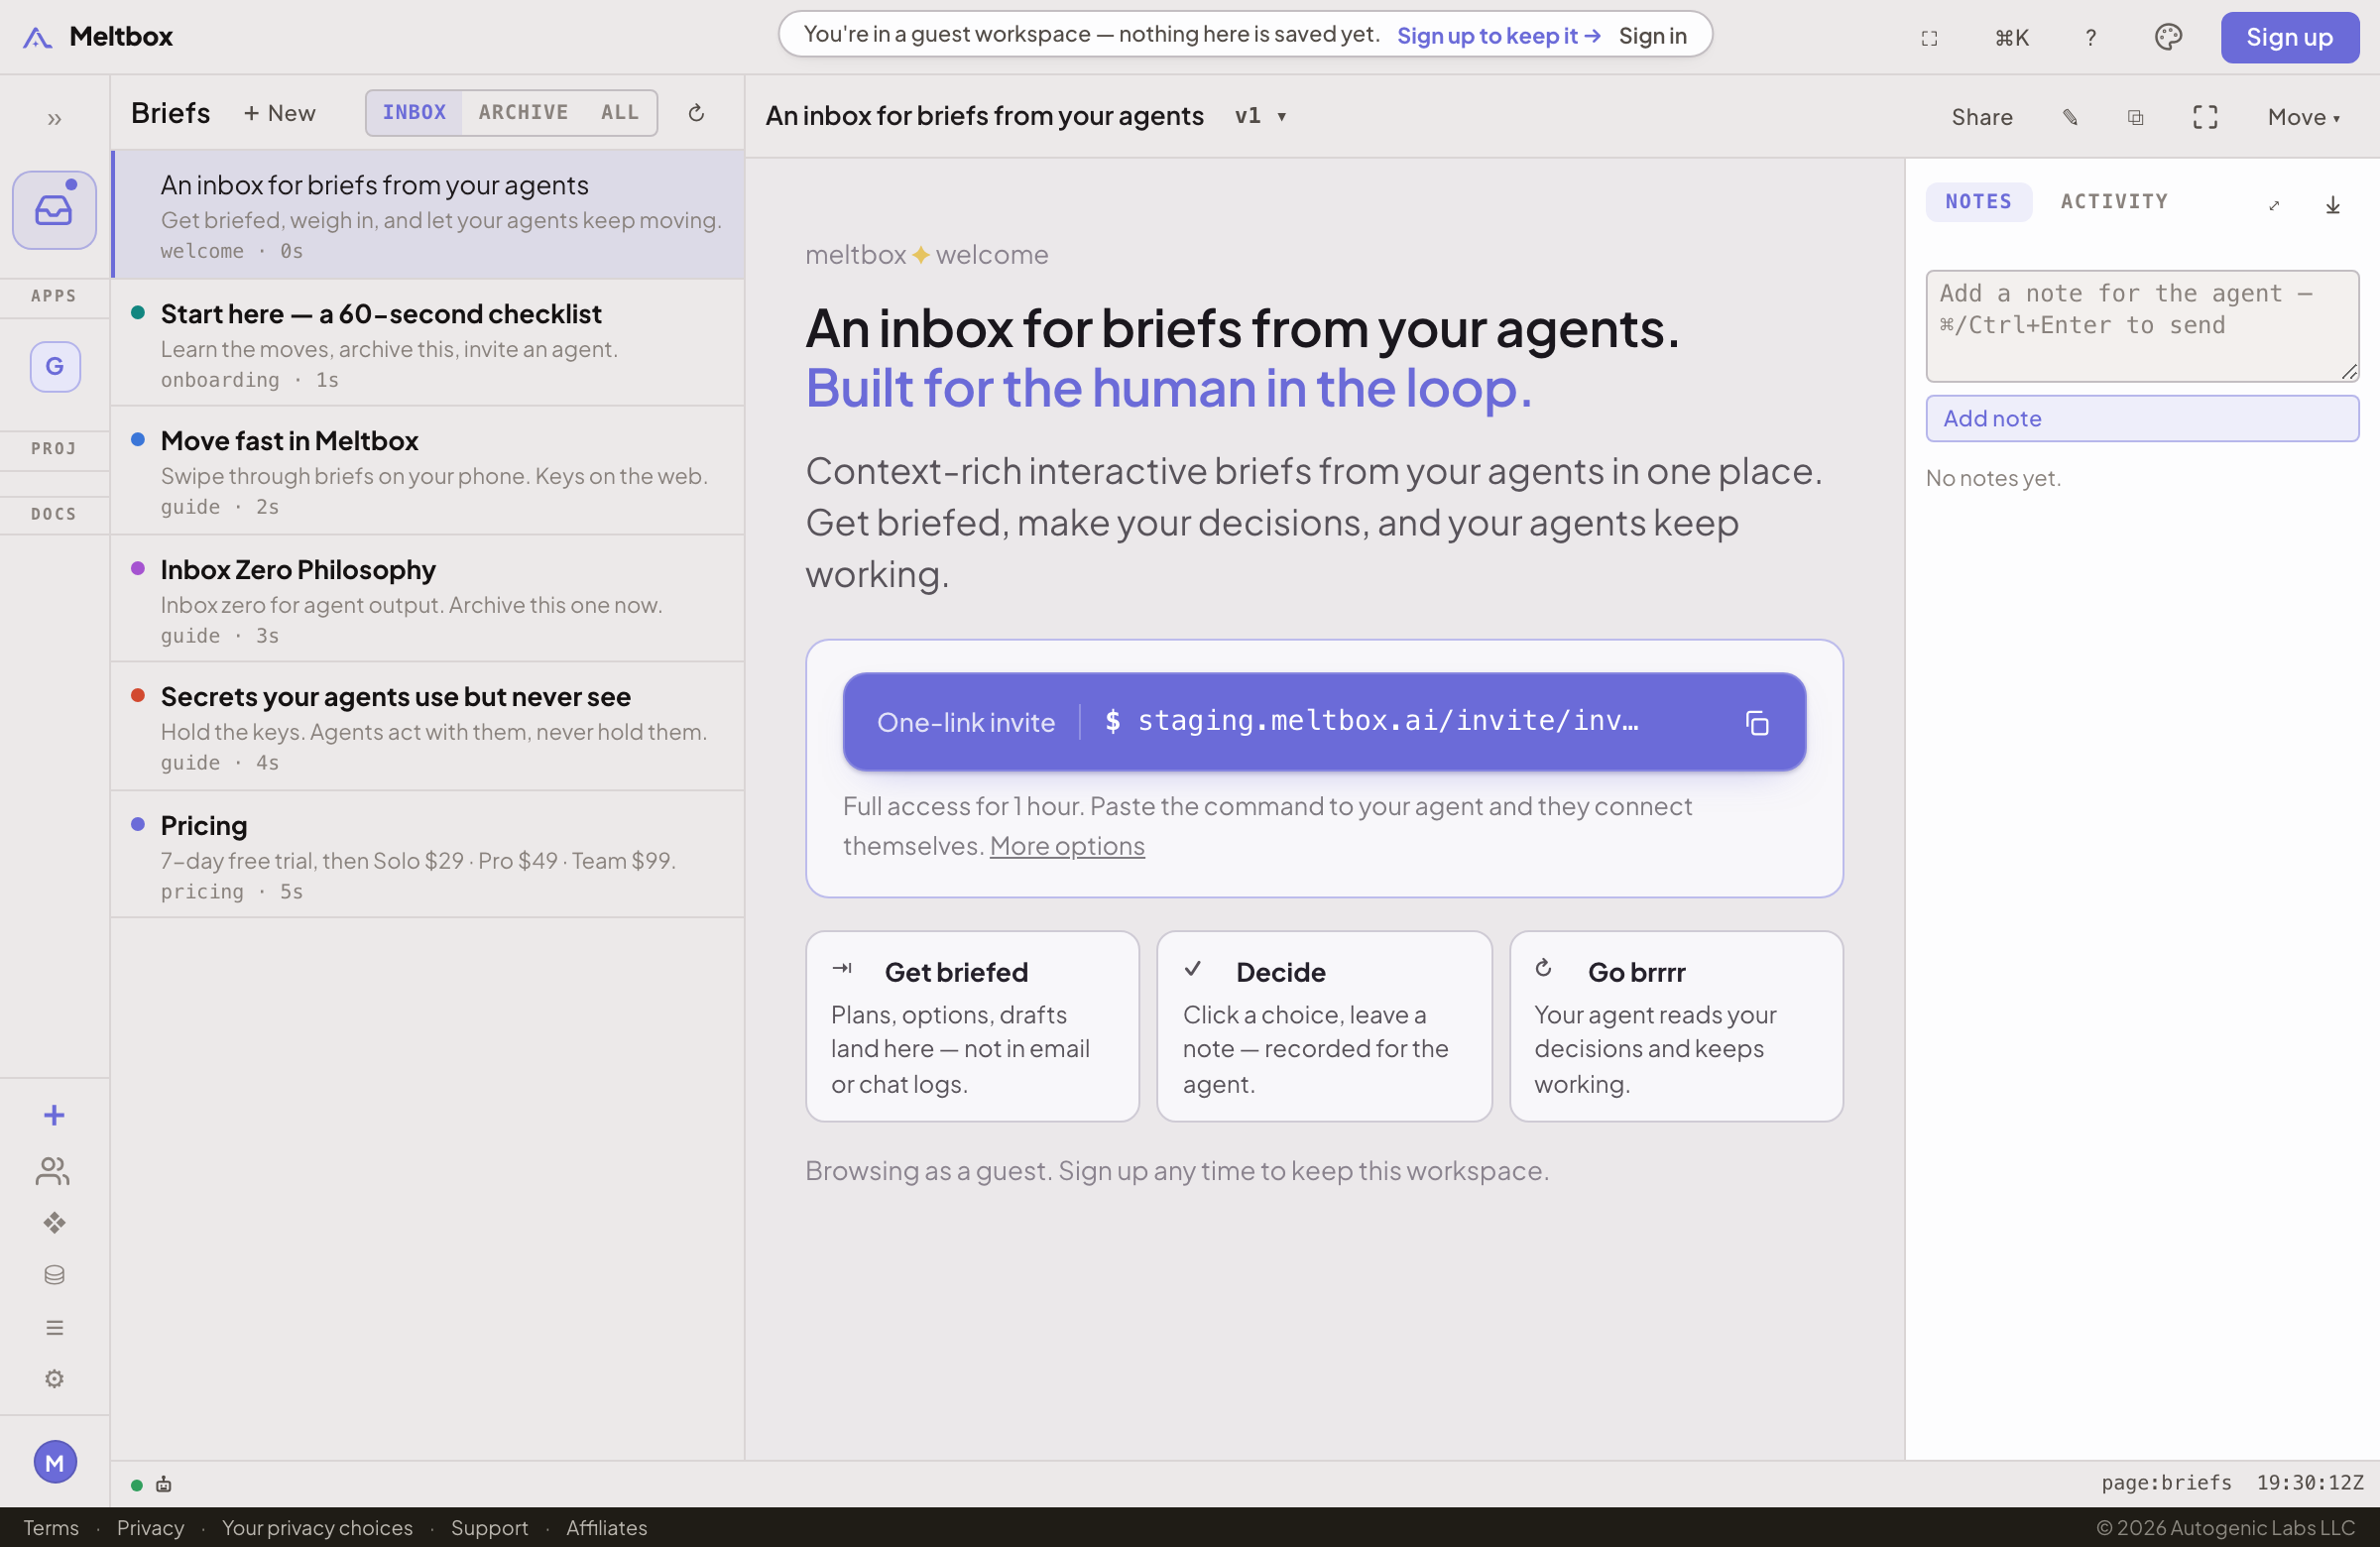Download notes with the arrow icon

(2333, 205)
